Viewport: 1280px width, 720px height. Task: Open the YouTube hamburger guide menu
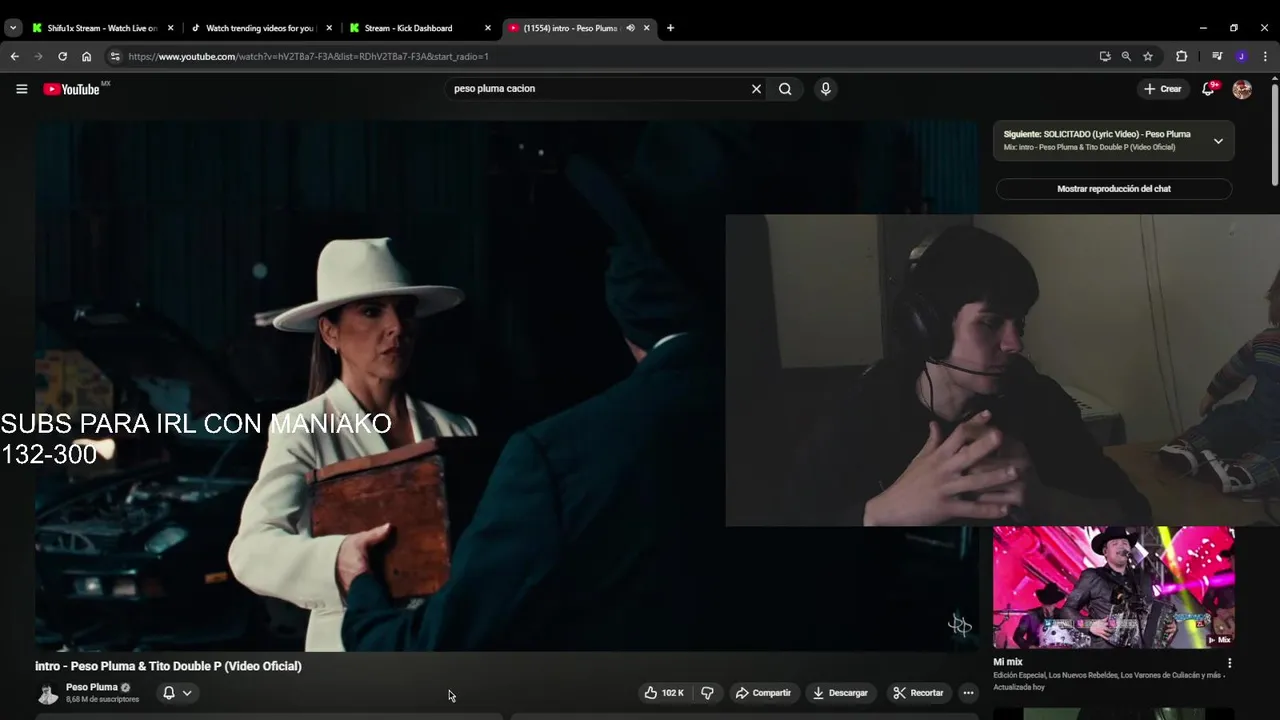click(x=21, y=89)
